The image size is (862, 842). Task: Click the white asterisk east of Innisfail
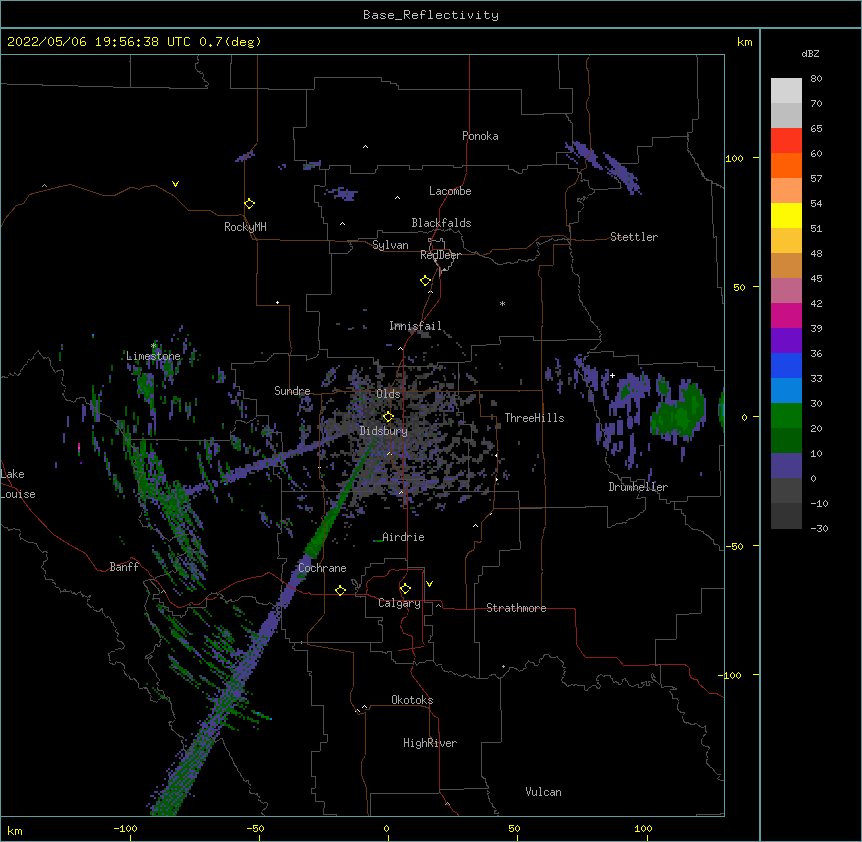tap(502, 303)
